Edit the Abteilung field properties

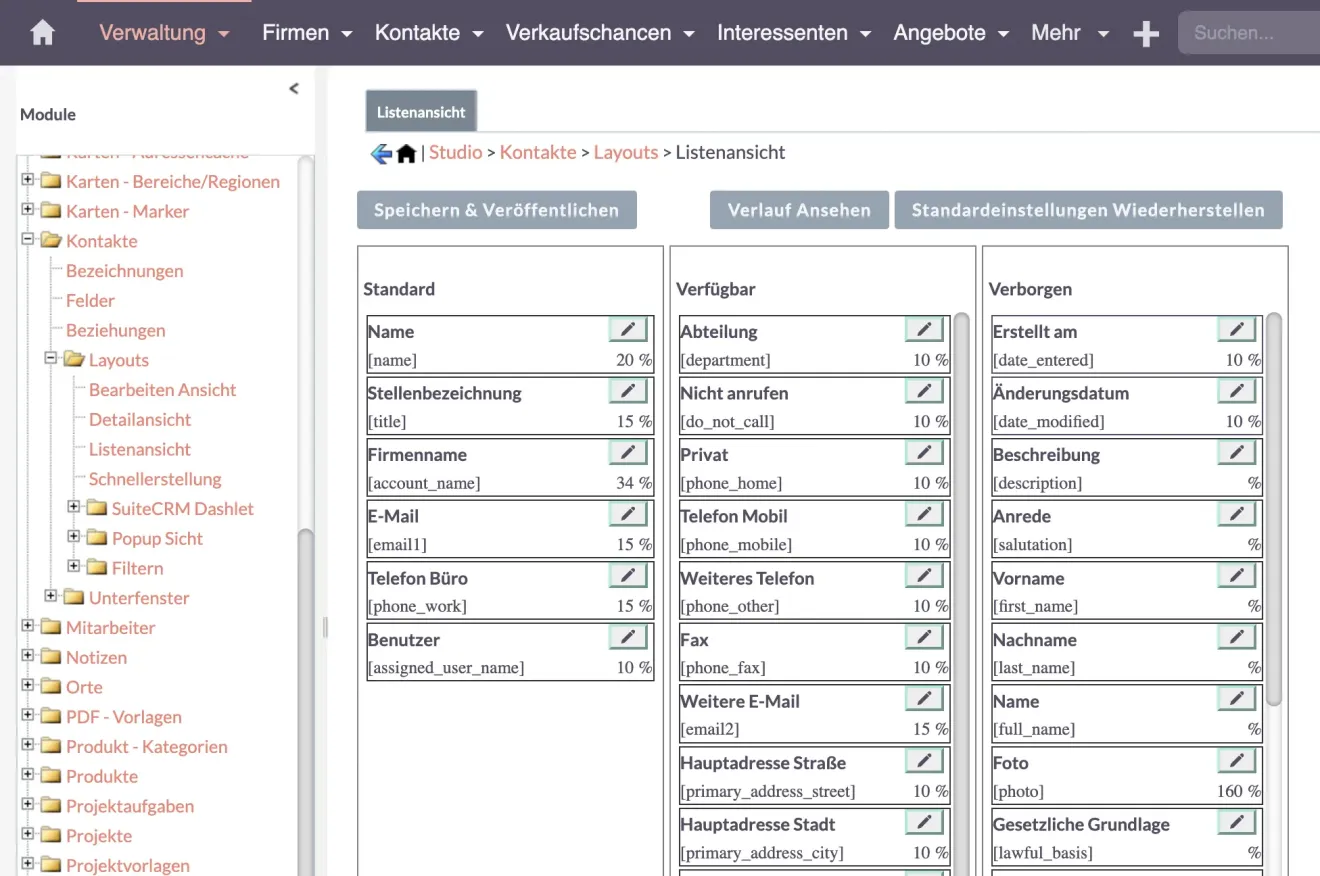click(x=924, y=329)
